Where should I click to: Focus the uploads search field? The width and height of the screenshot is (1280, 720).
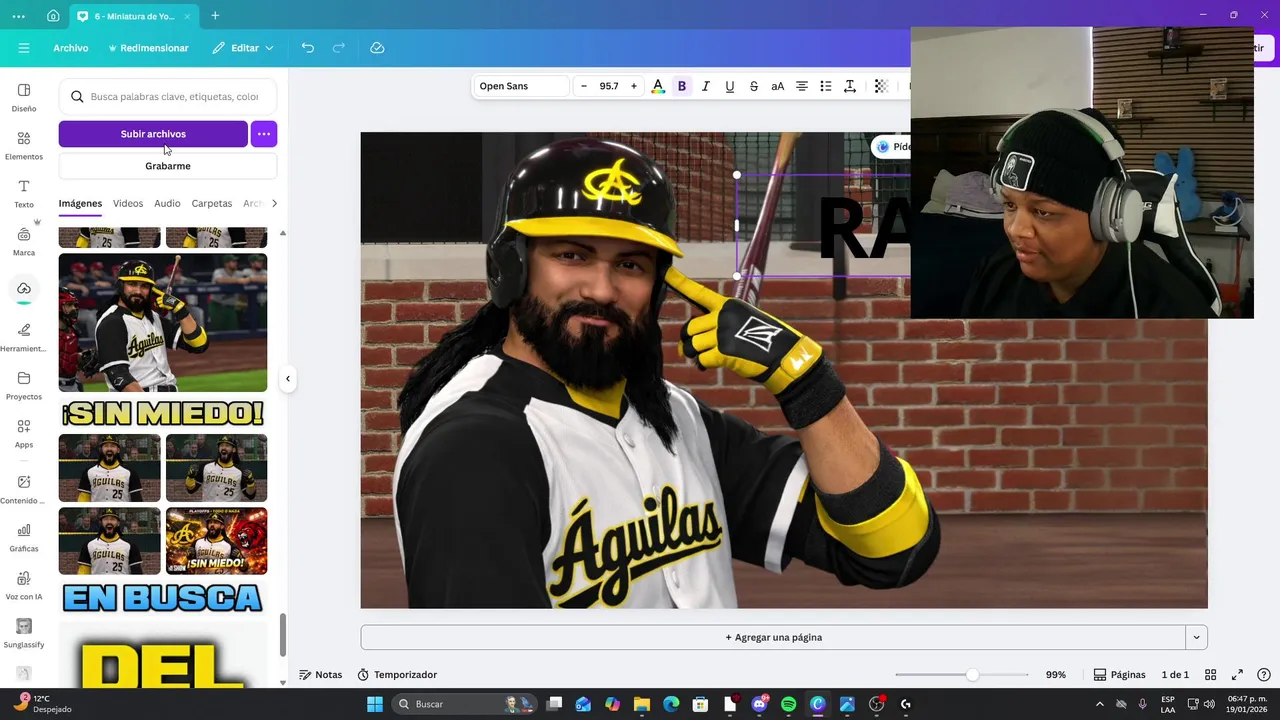pyautogui.click(x=168, y=97)
